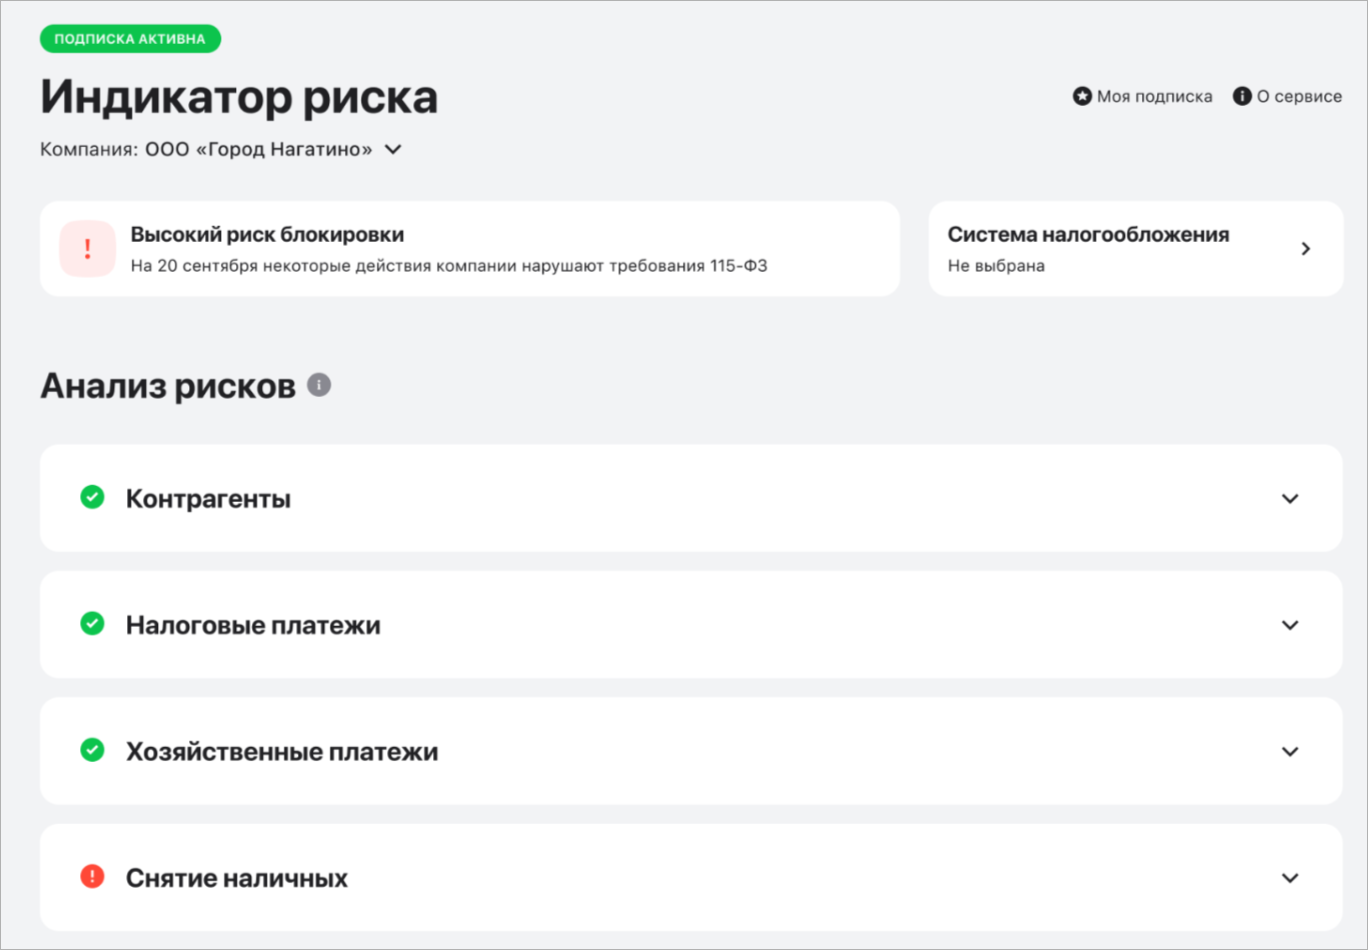Image resolution: width=1368 pixels, height=950 pixels.
Task: Click the Подписка активна green badge
Action: tap(130, 39)
